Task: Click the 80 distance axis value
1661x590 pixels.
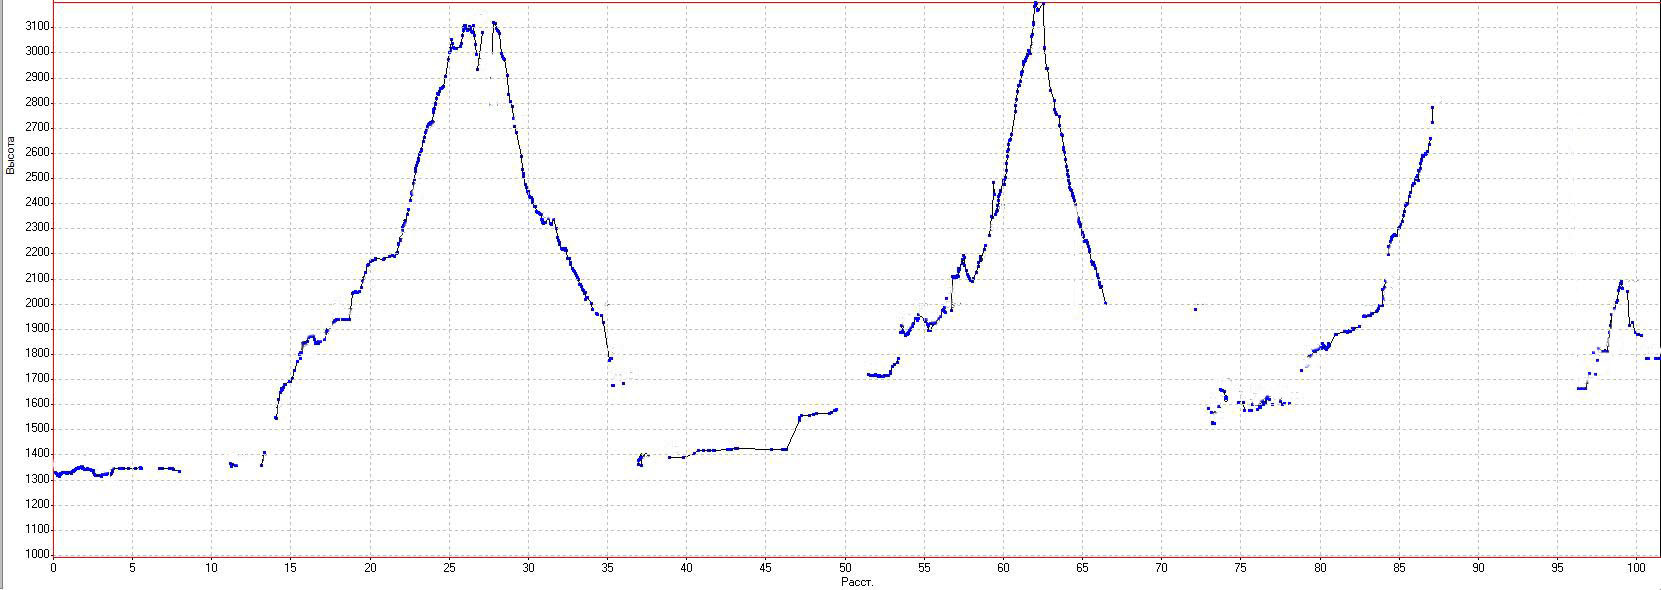Action: [x=1320, y=568]
